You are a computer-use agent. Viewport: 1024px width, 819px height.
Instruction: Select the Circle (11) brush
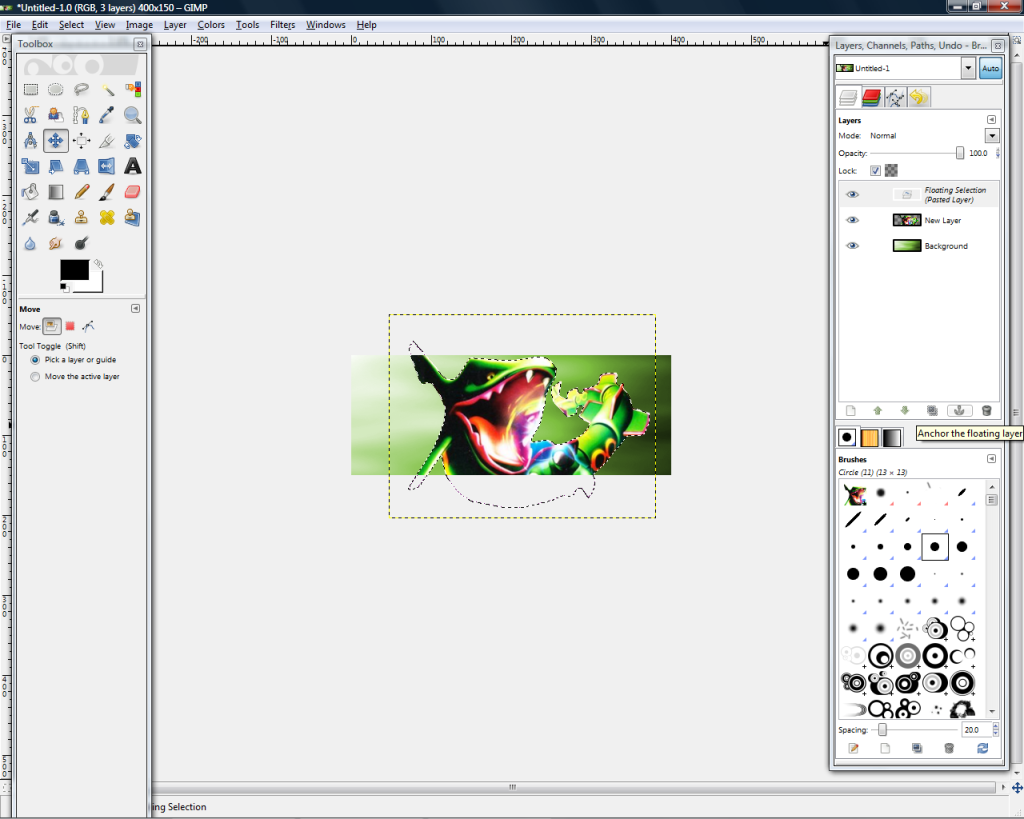(935, 547)
